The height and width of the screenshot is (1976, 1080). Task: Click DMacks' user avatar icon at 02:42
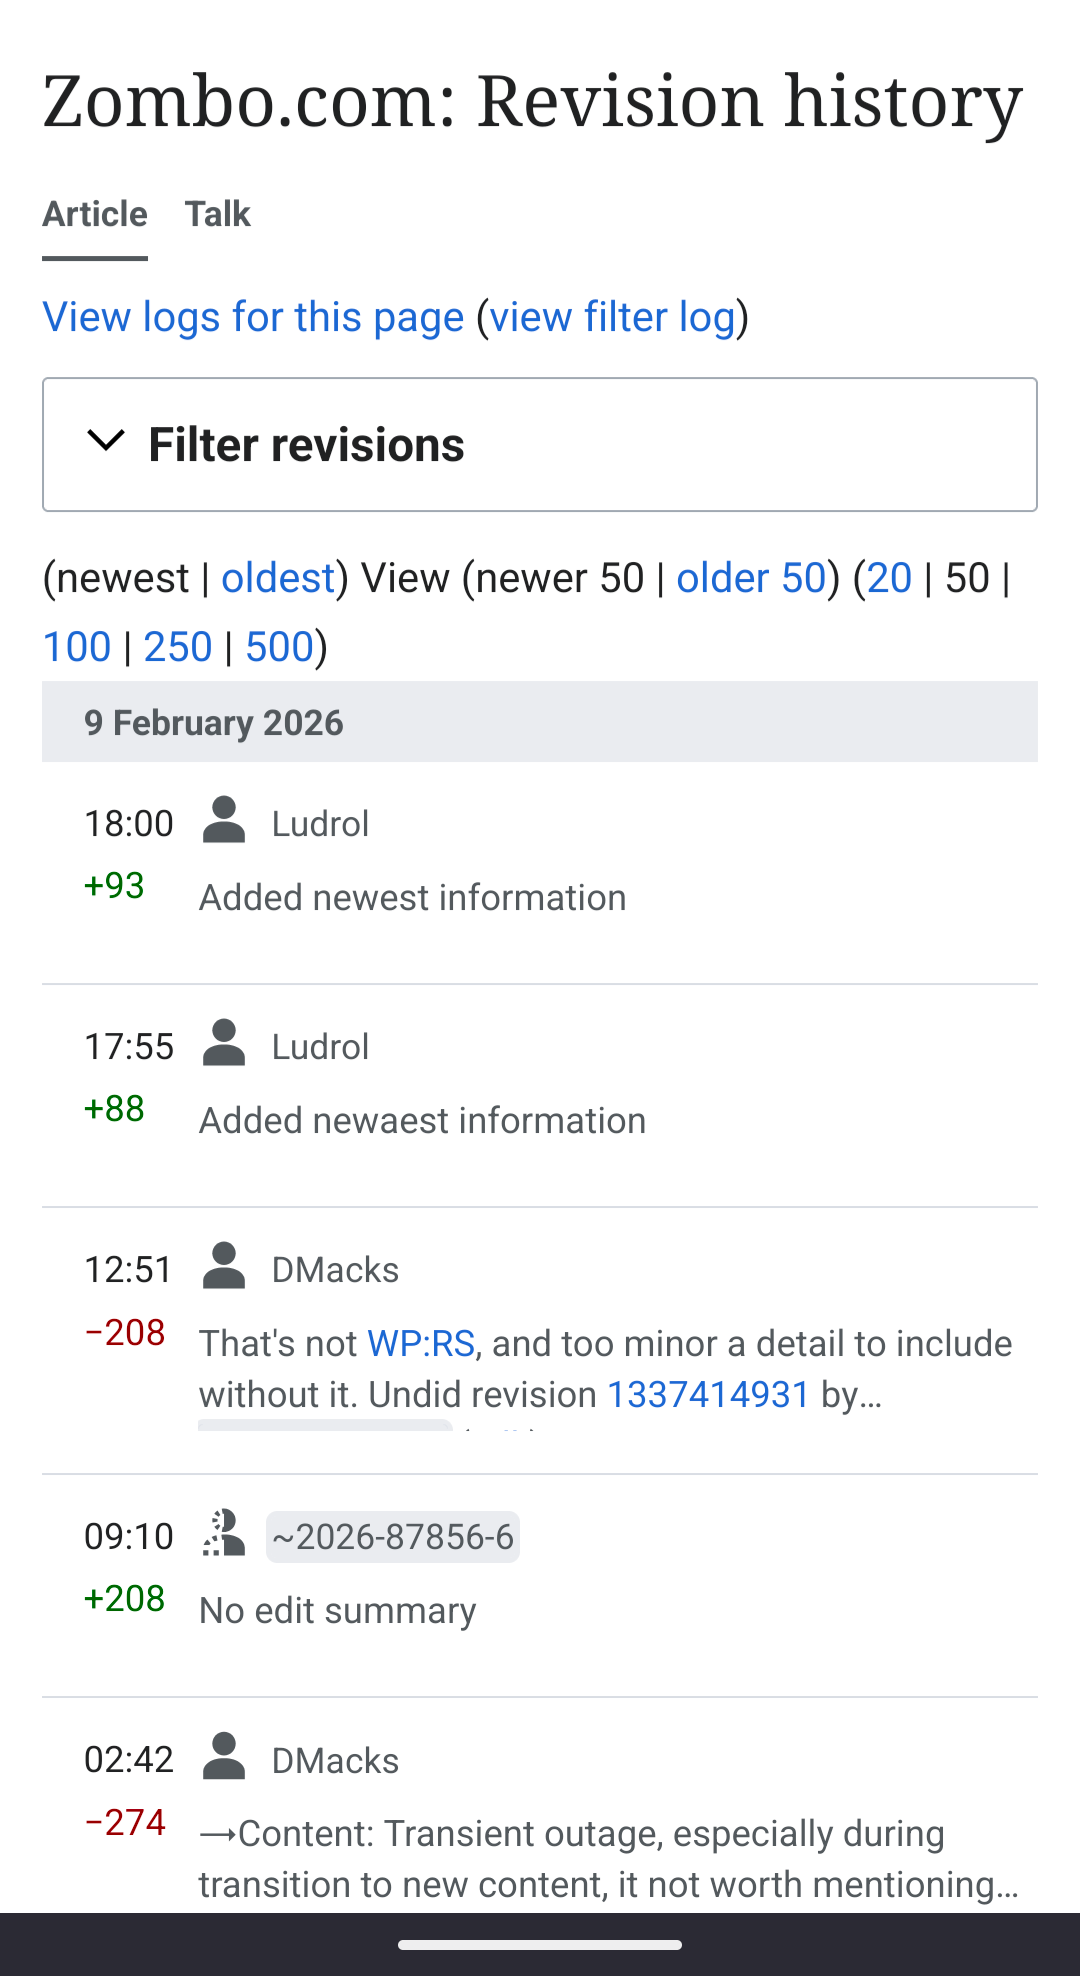coord(224,1757)
